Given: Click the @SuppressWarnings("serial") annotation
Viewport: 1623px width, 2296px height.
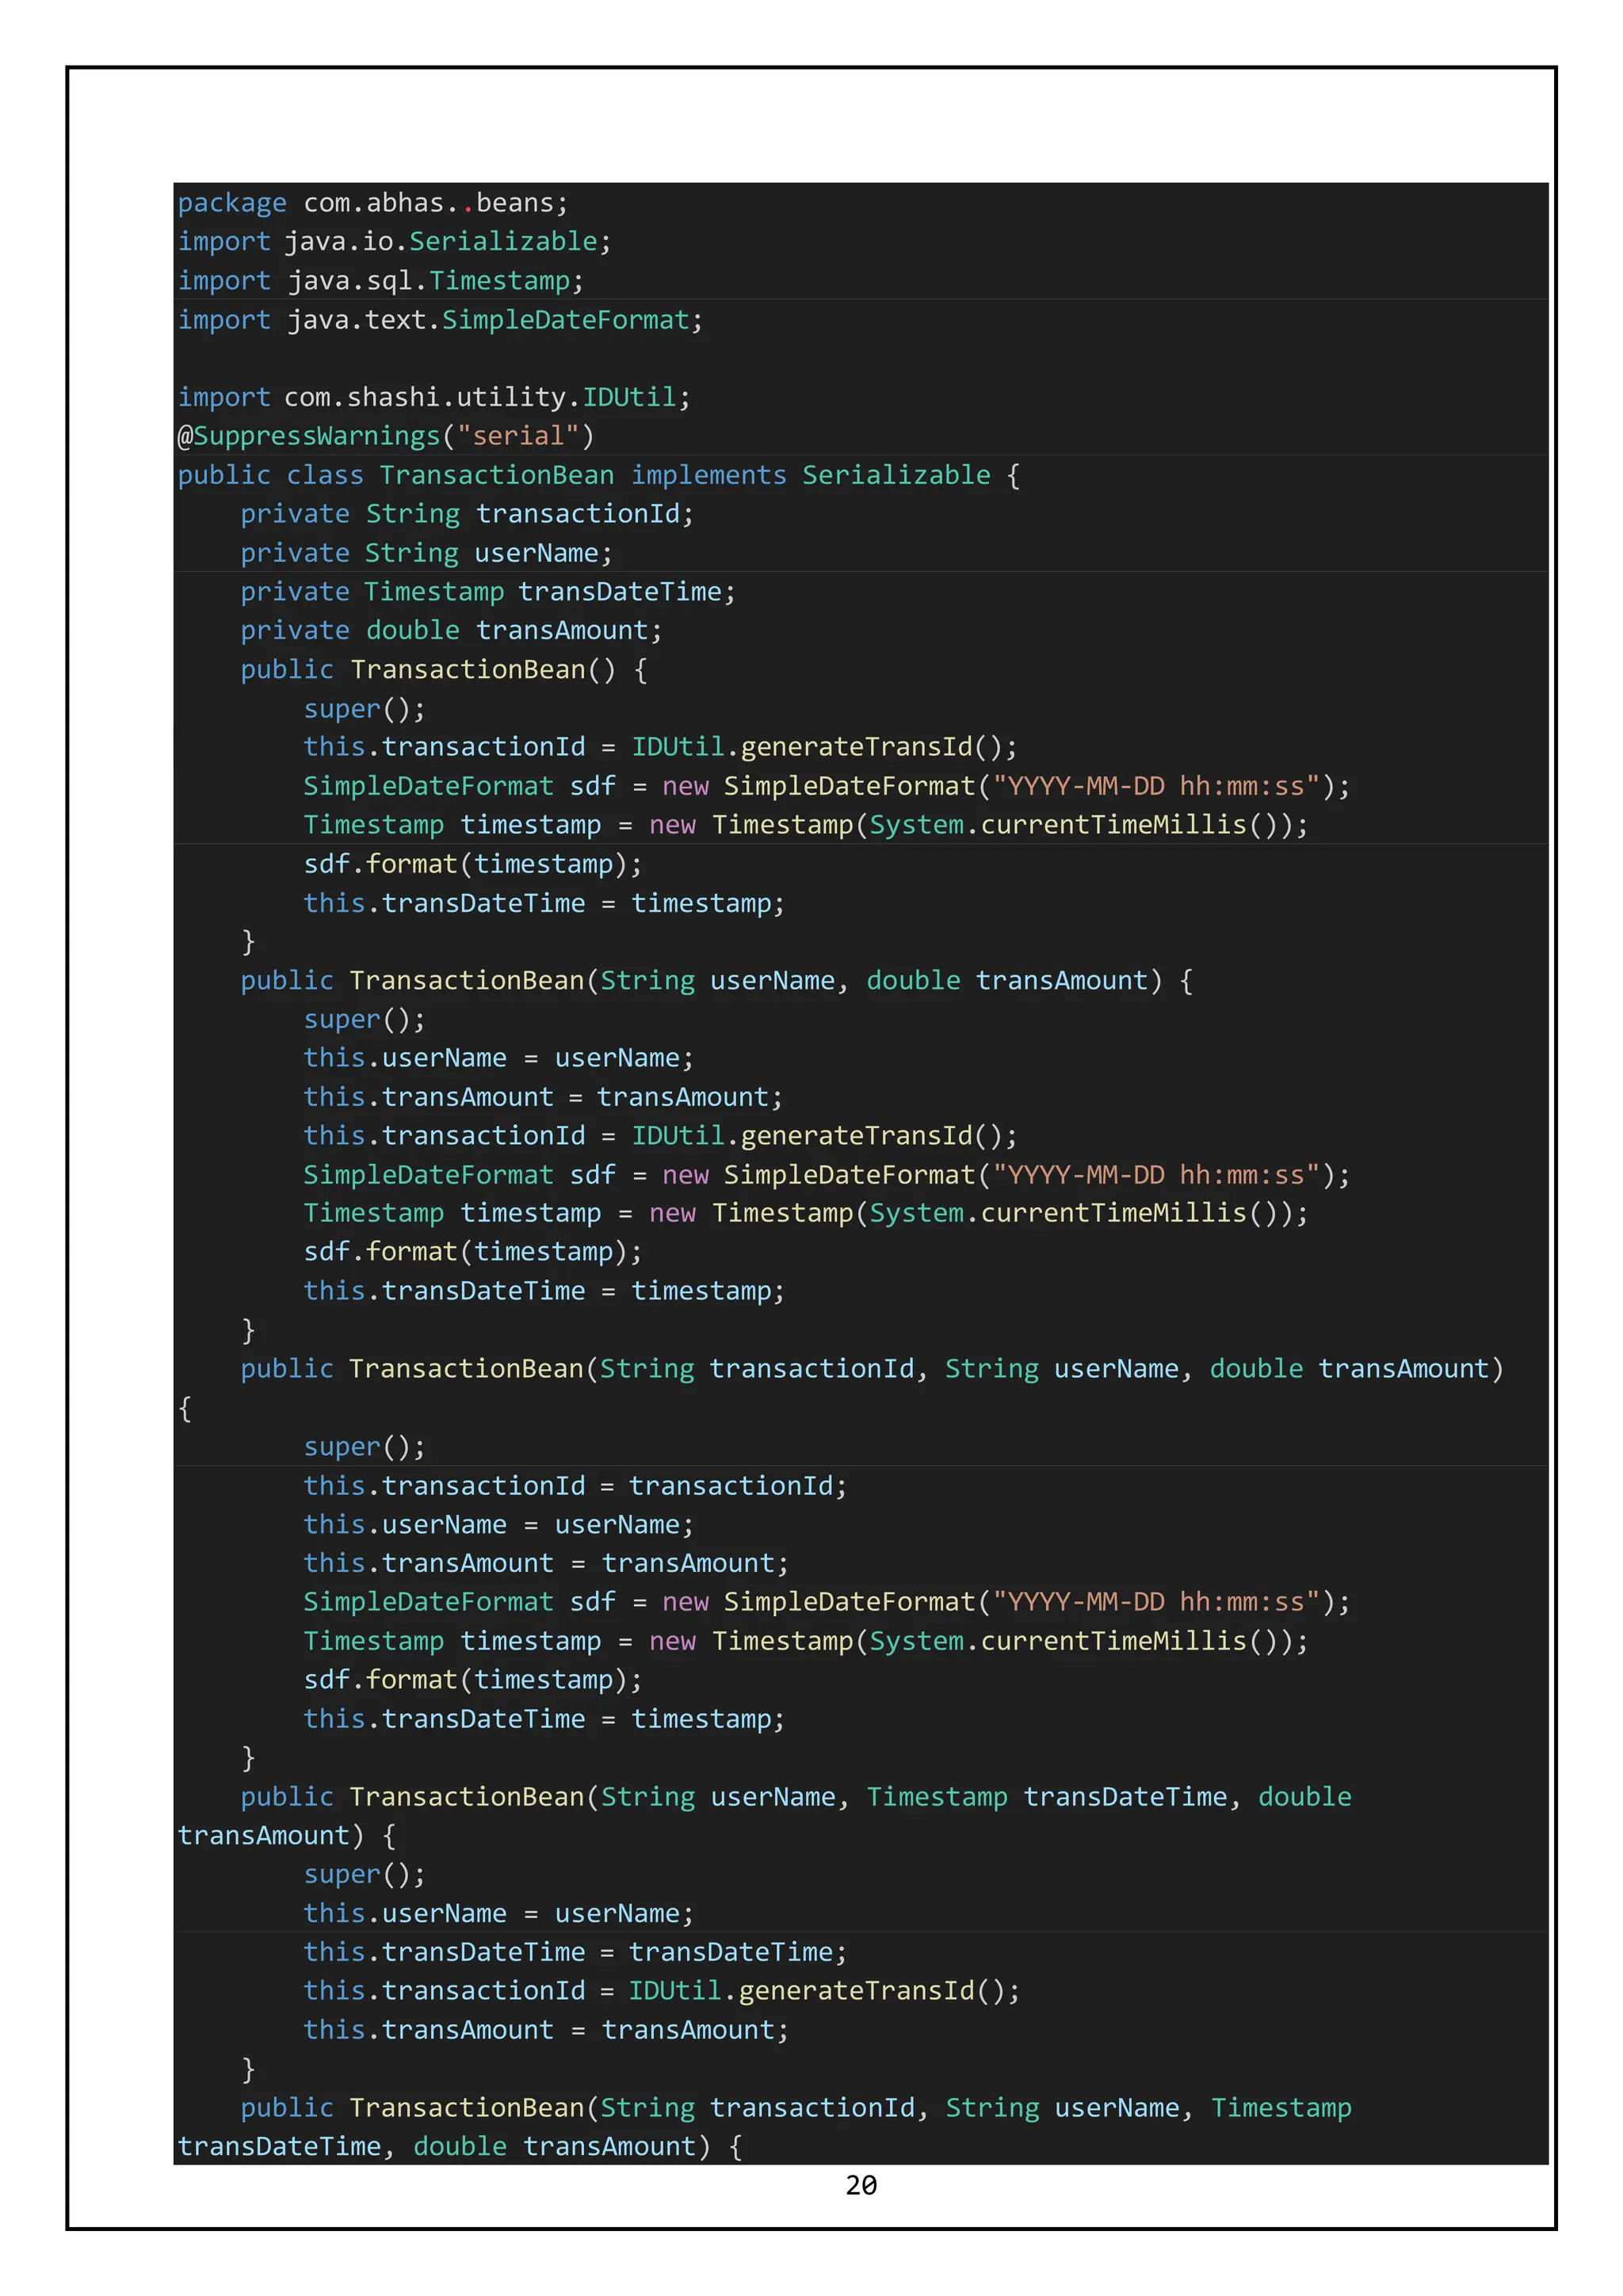Looking at the screenshot, I should click(x=386, y=436).
